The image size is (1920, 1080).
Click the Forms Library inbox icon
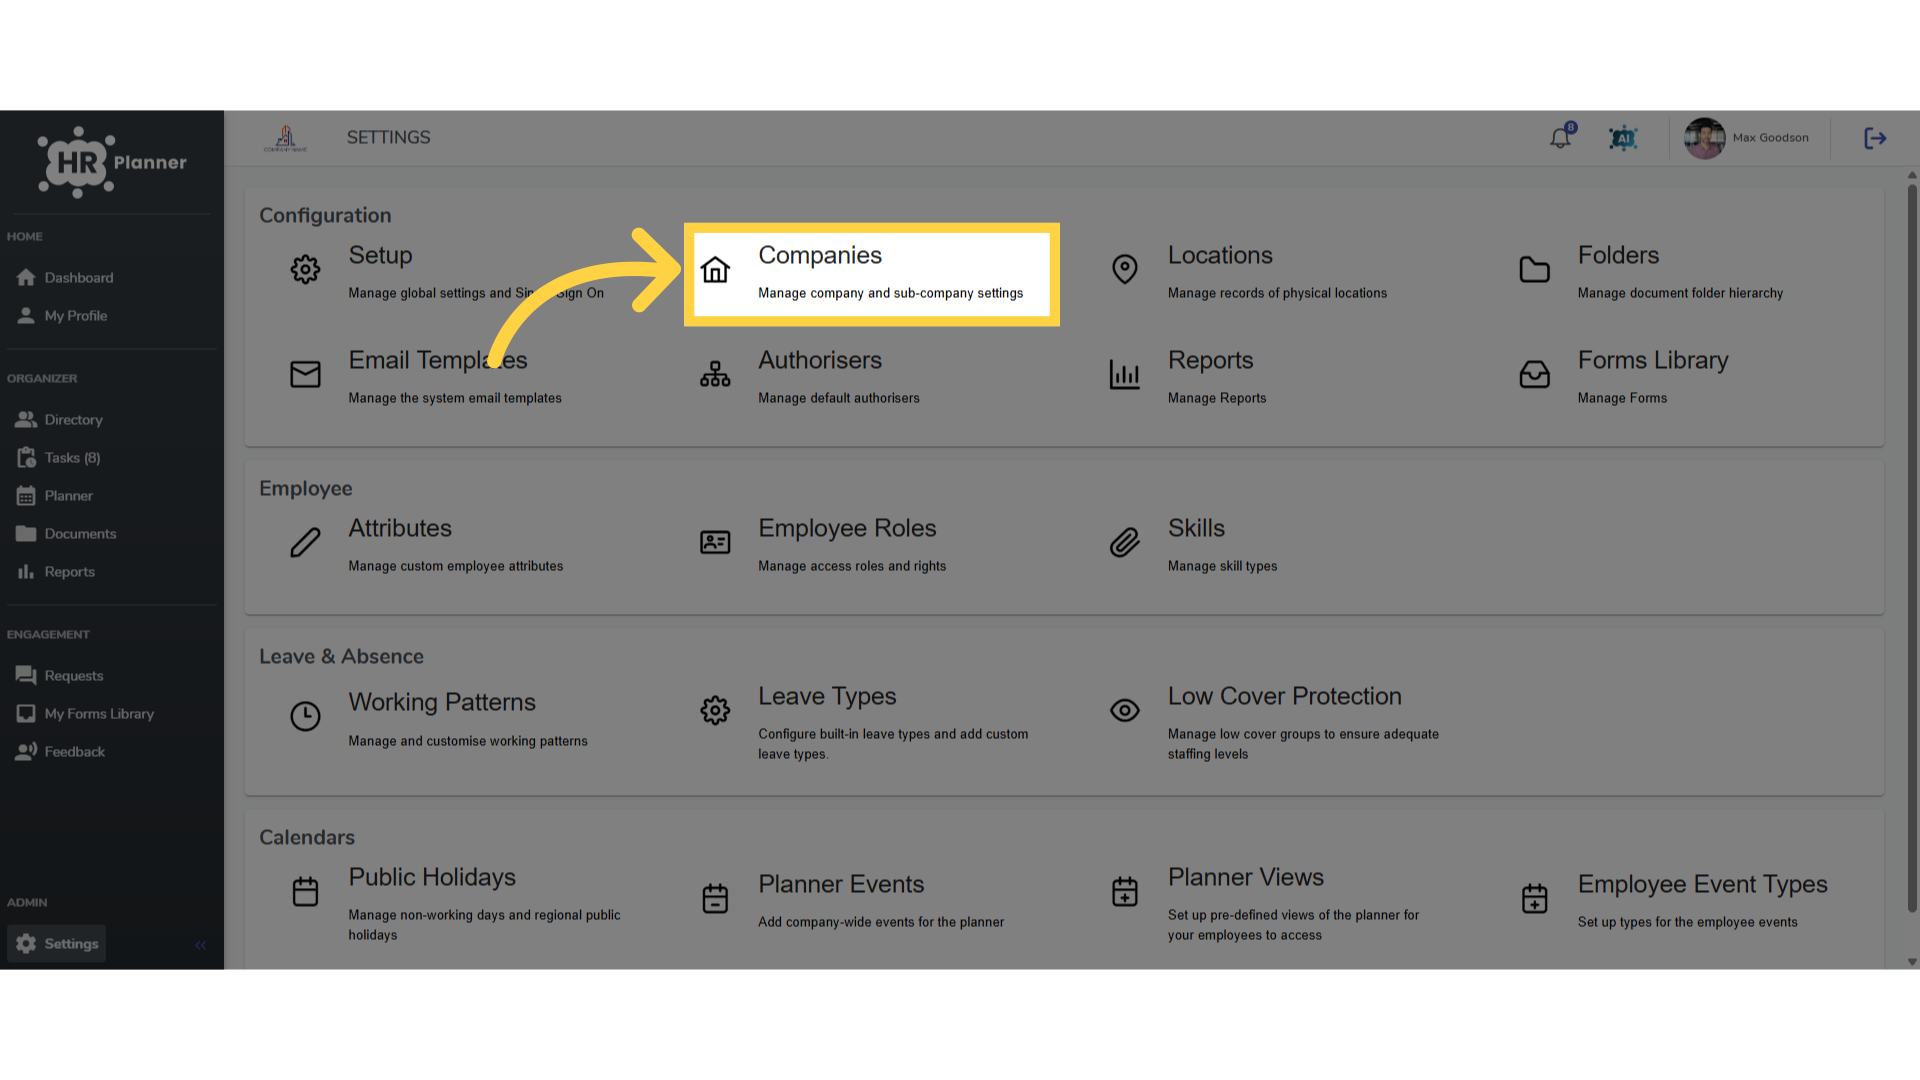pyautogui.click(x=1534, y=374)
